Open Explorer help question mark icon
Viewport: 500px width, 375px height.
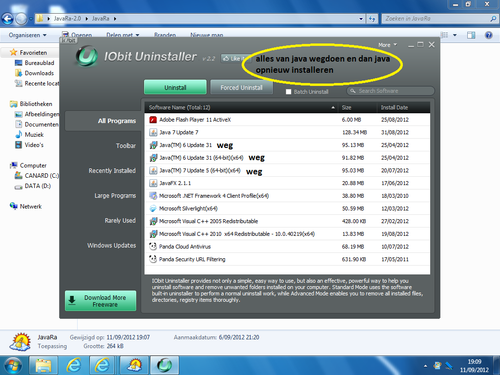(489, 35)
